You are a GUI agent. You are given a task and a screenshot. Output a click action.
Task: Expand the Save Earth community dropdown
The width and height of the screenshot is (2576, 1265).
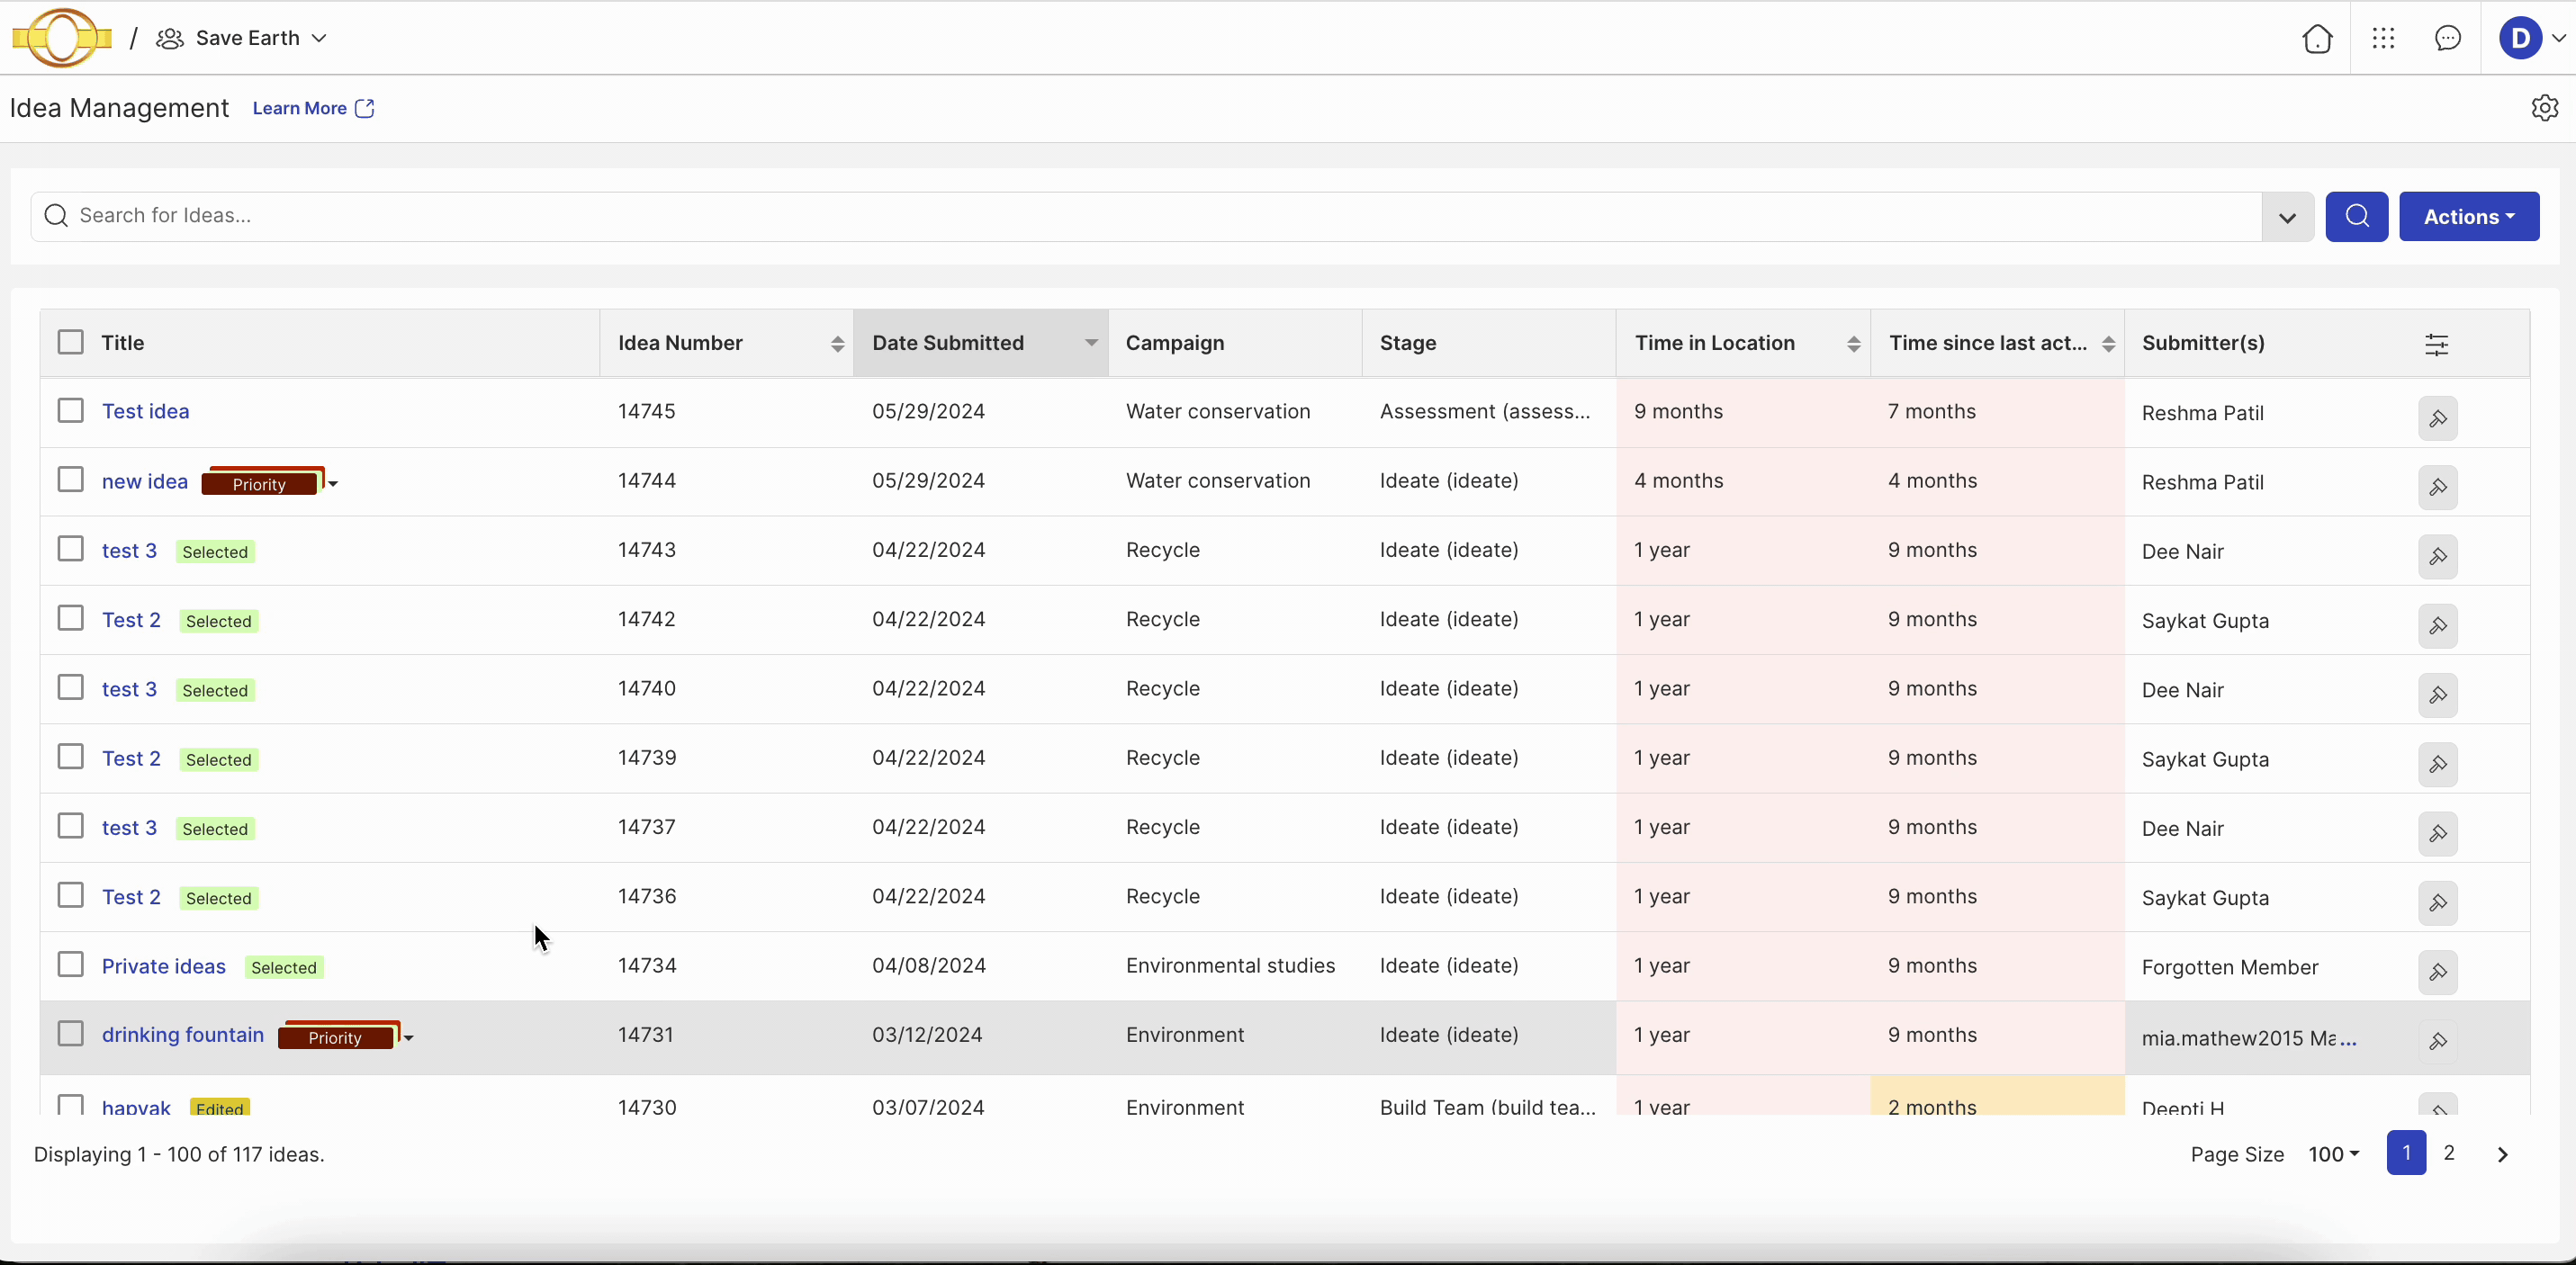click(x=319, y=38)
